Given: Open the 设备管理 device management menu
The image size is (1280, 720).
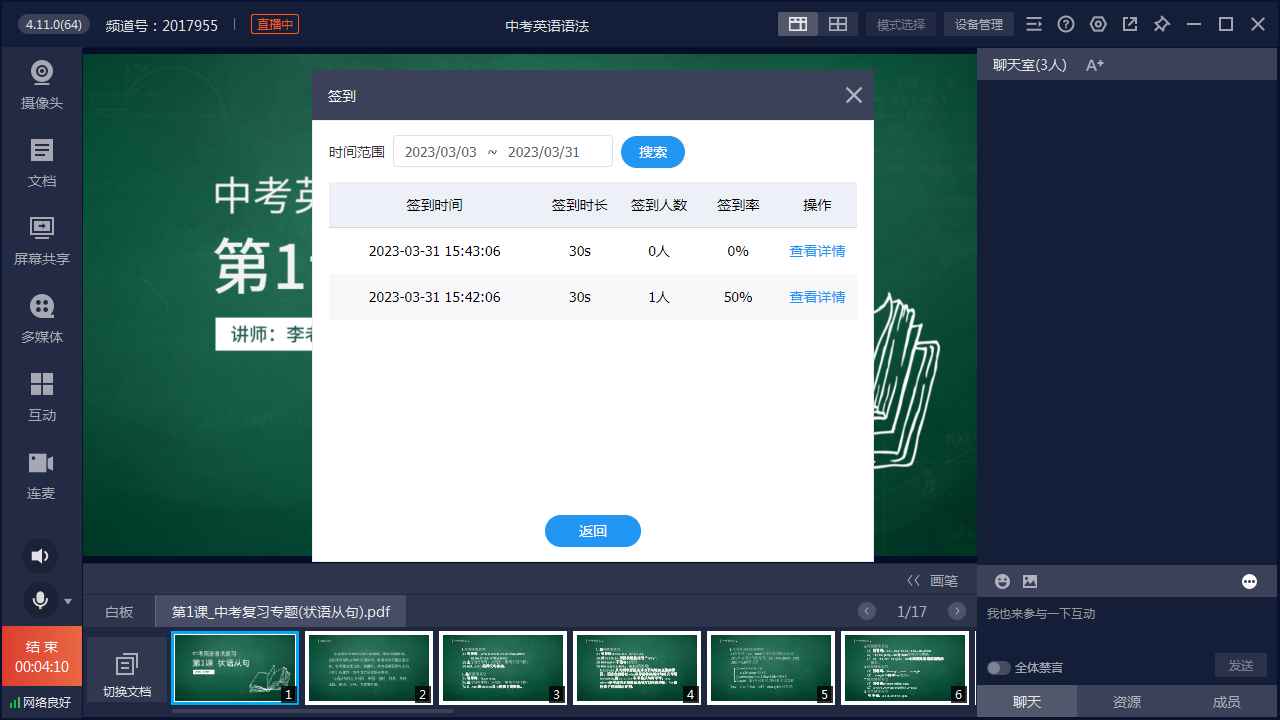Looking at the screenshot, I should [978, 25].
